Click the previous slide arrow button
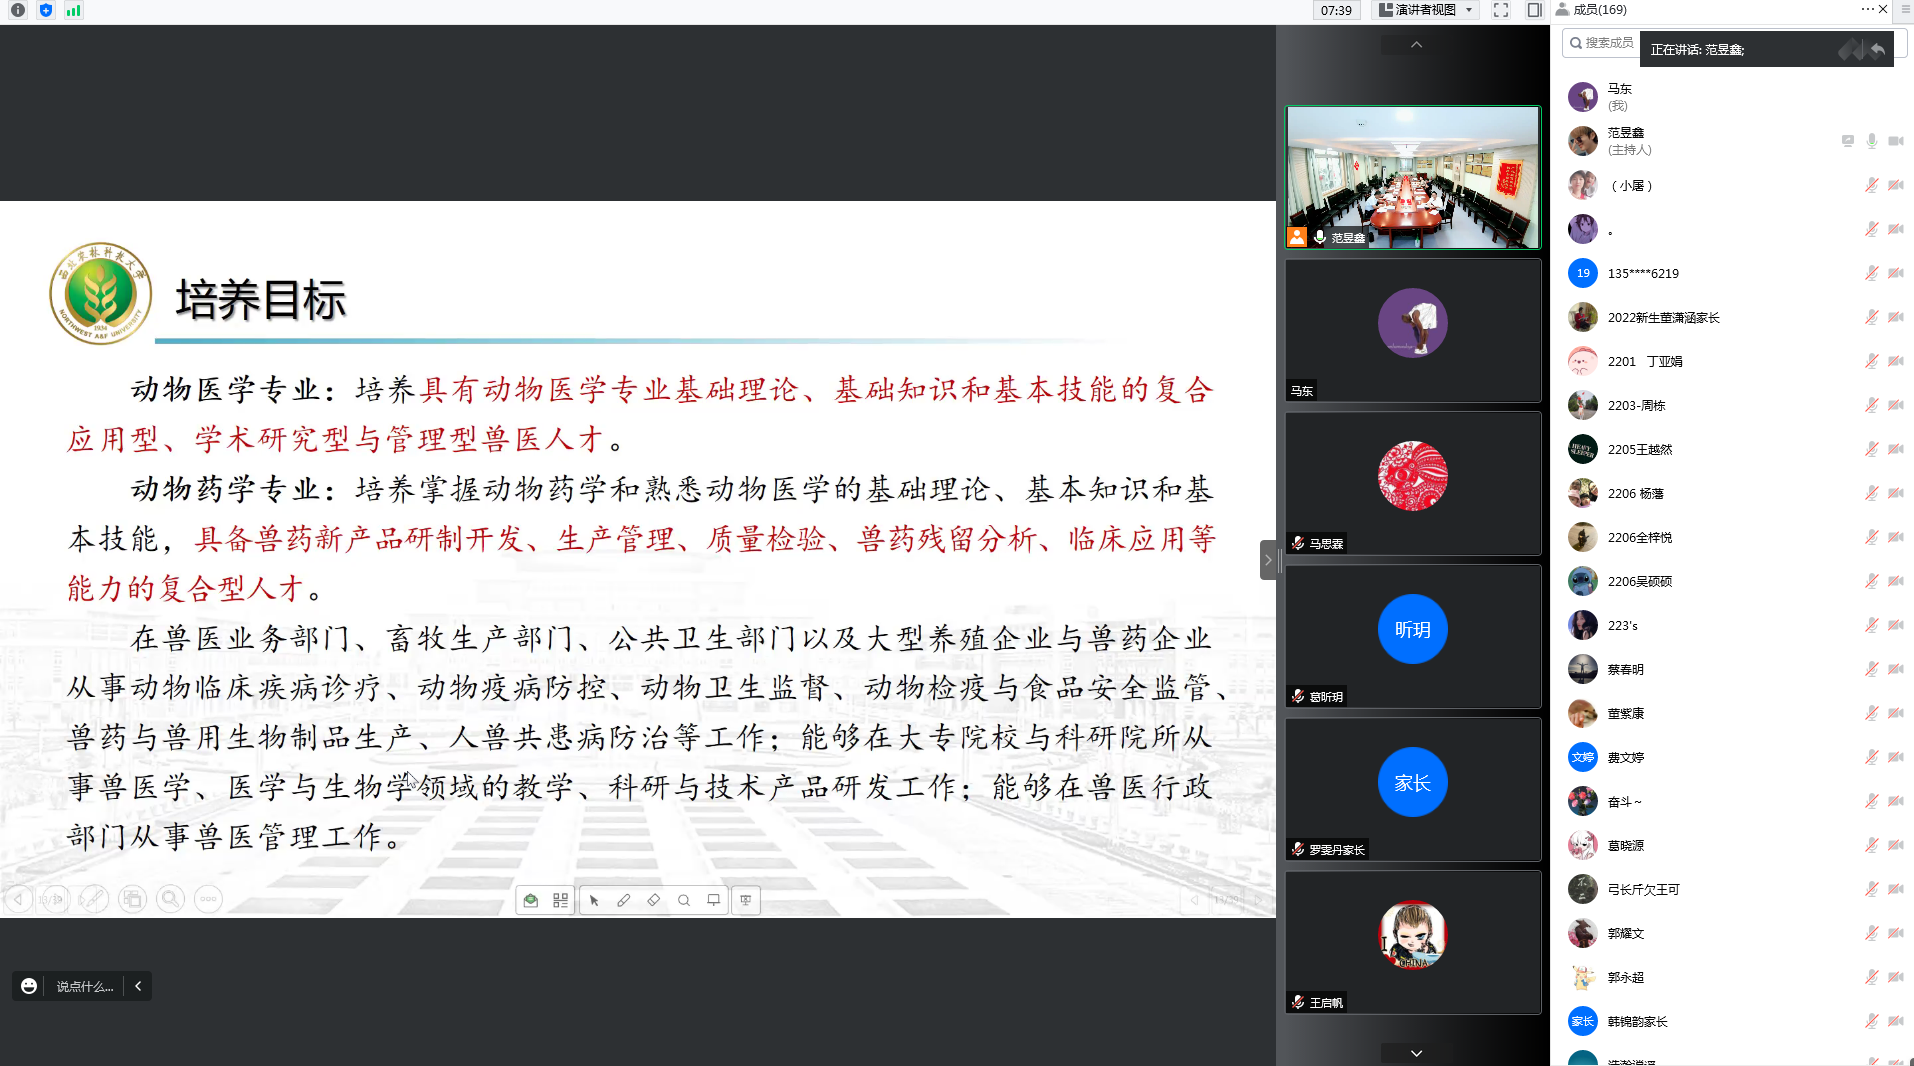This screenshot has height=1066, width=1914. point(18,899)
